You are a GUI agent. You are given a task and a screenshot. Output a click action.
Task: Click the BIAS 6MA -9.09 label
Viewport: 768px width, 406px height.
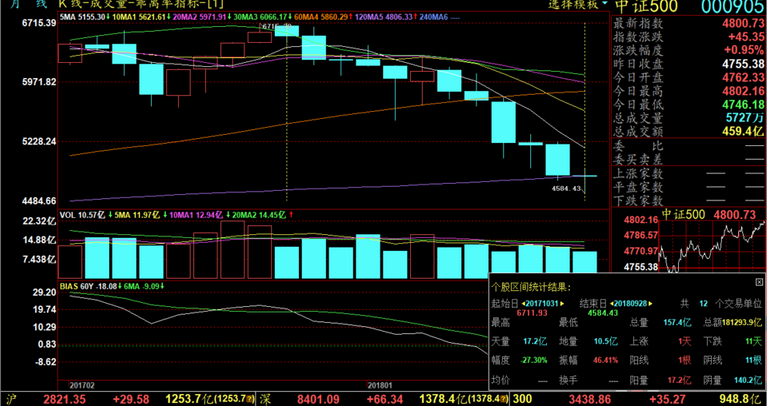pyautogui.click(x=144, y=286)
